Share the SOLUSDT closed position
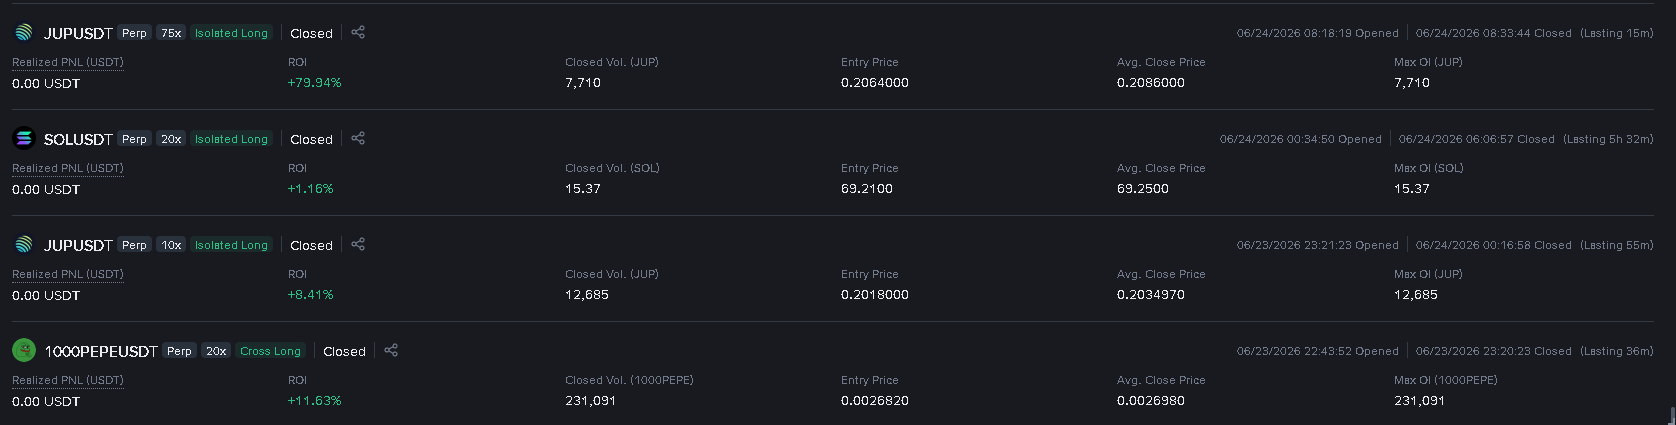Screen dimensions: 1676x425 358,138
